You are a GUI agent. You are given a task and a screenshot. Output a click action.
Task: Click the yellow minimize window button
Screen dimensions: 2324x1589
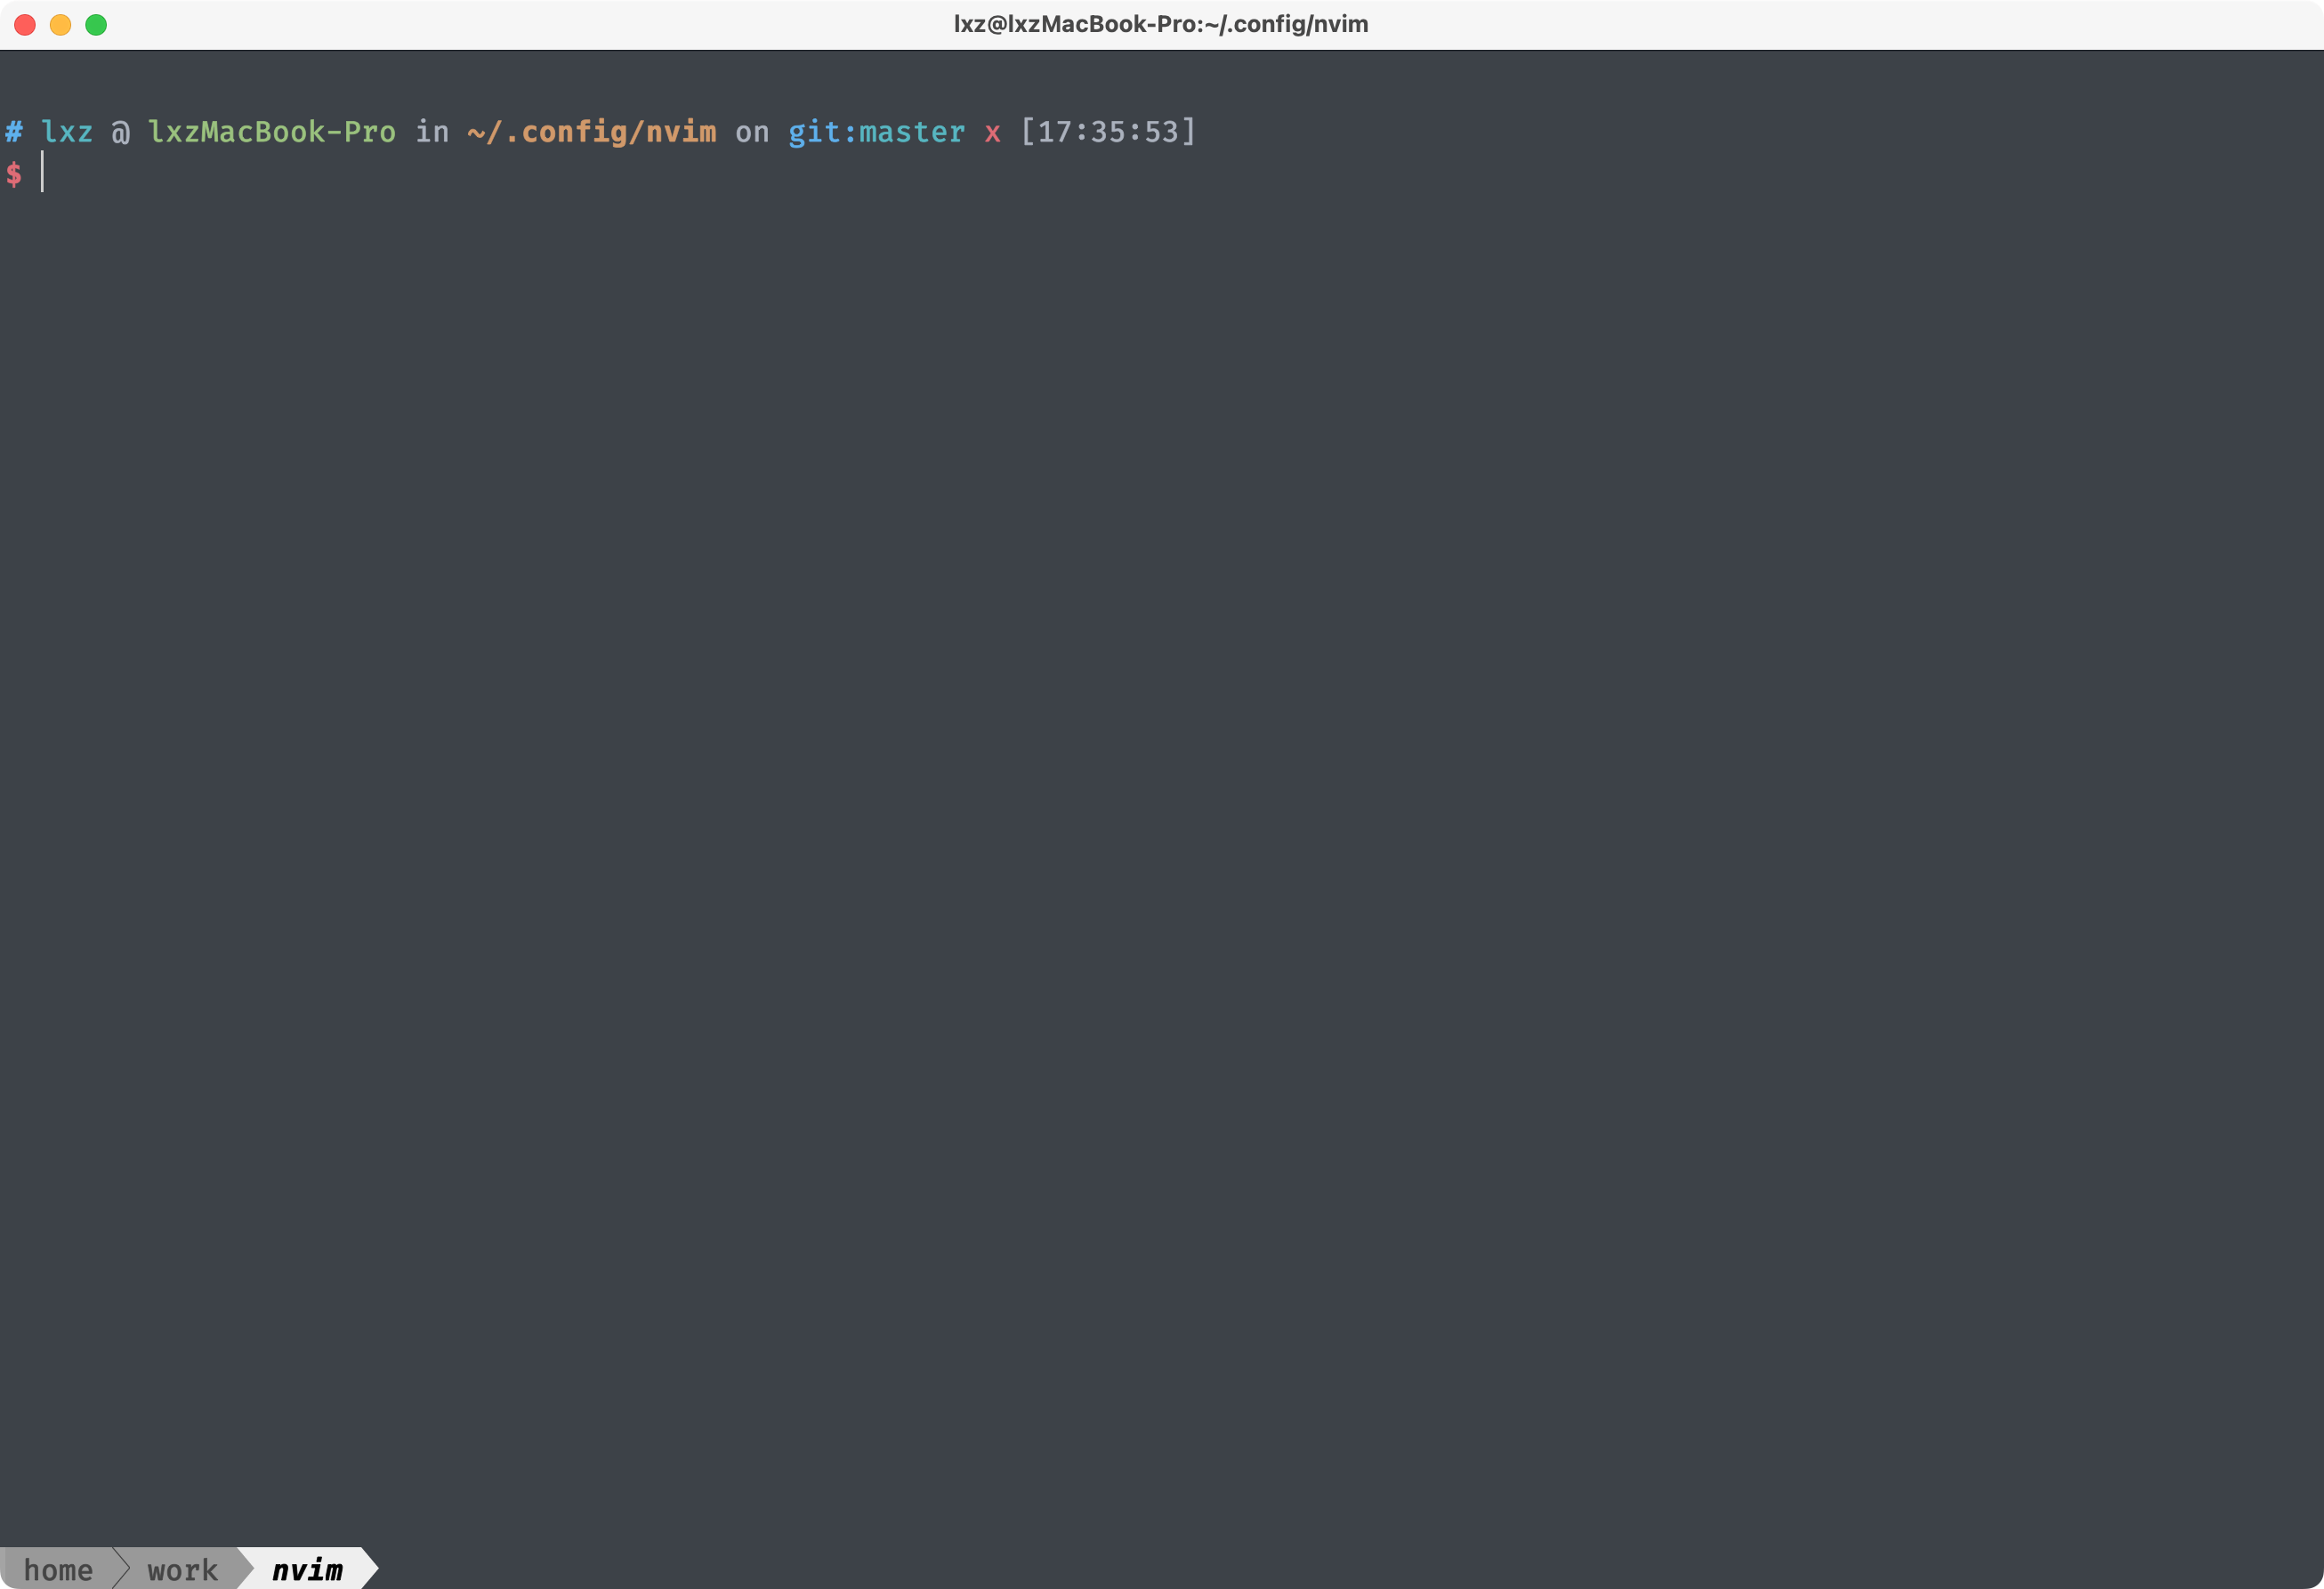[61, 25]
